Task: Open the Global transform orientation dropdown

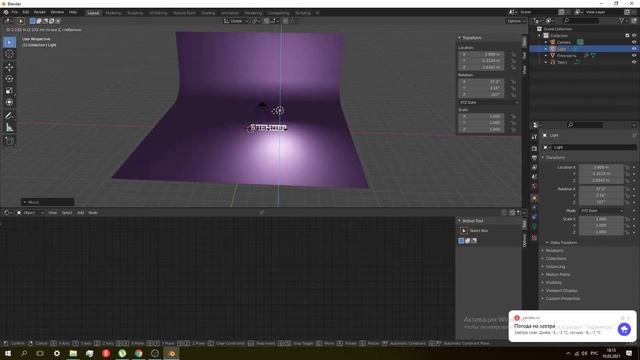Action: coord(236,21)
